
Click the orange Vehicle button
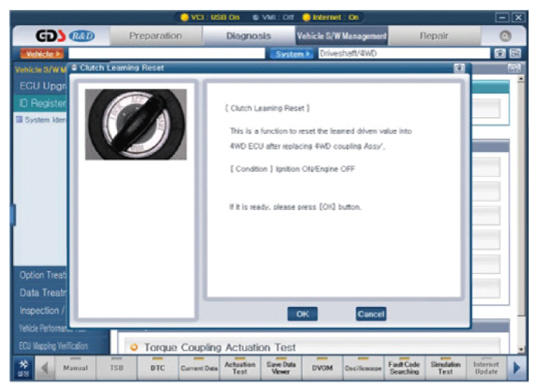point(42,54)
